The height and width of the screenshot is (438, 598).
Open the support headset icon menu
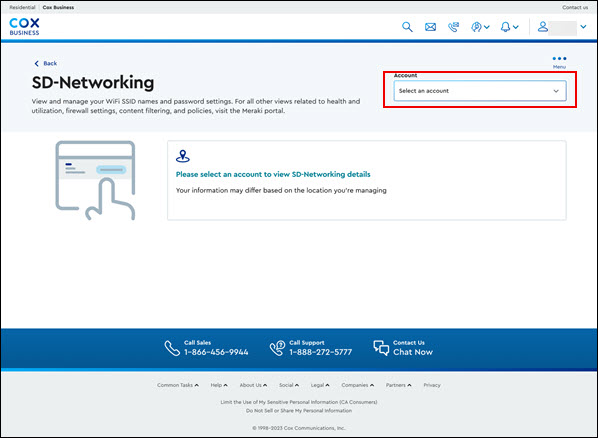click(x=476, y=27)
